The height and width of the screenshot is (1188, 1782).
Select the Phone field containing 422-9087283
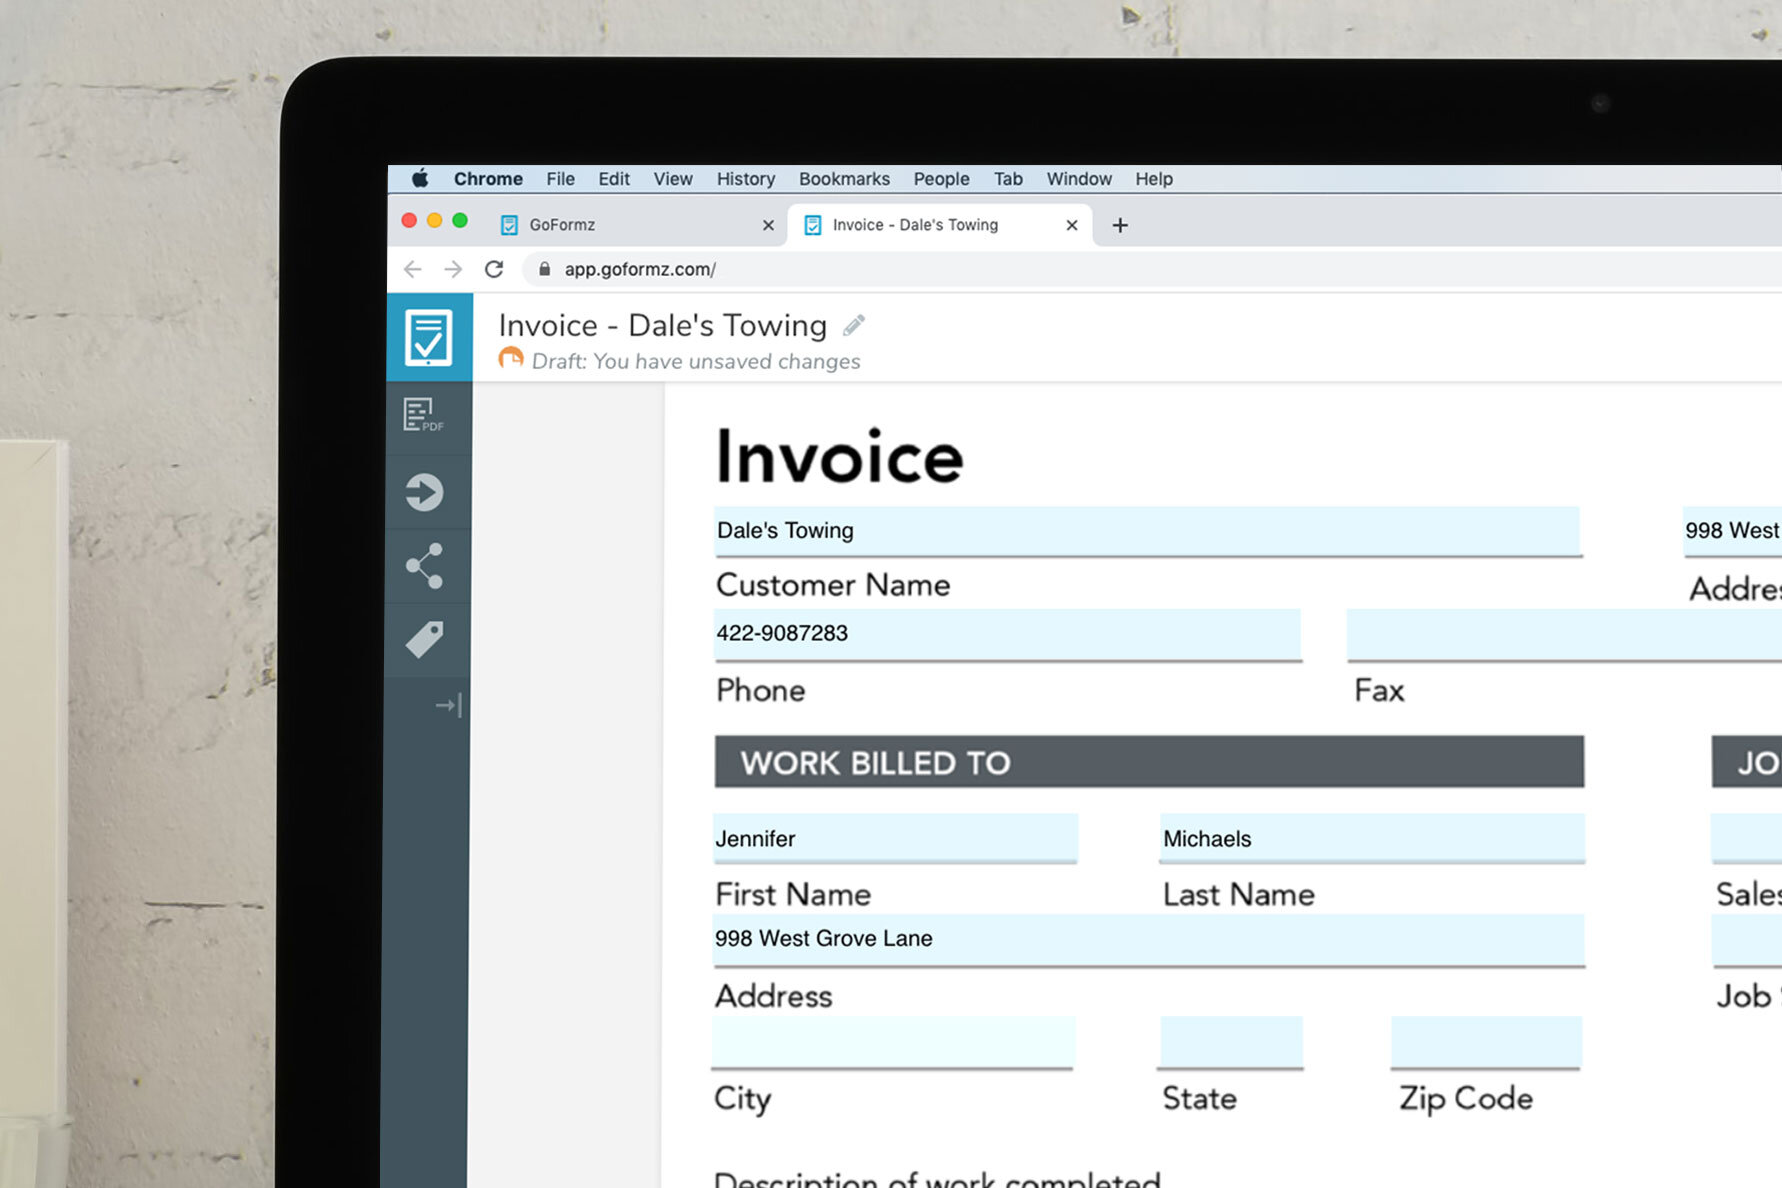(1005, 634)
